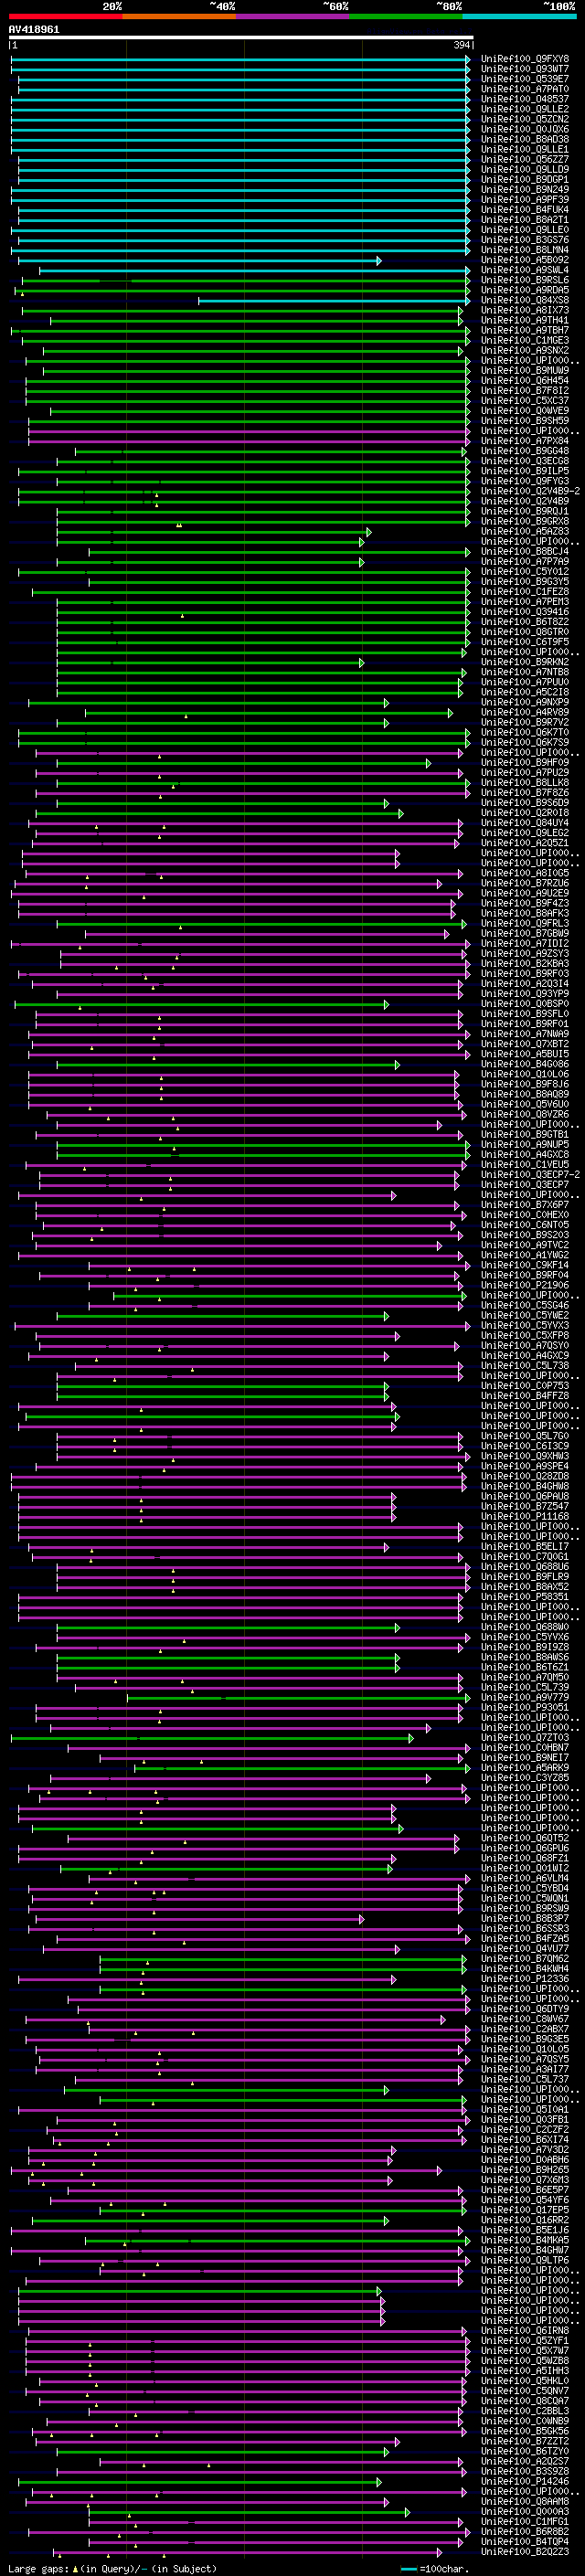Image resolution: width=585 pixels, height=2576 pixels.
Task: Click the UniRef100_Q56ZZ7 hit label
Action: coord(525,159)
